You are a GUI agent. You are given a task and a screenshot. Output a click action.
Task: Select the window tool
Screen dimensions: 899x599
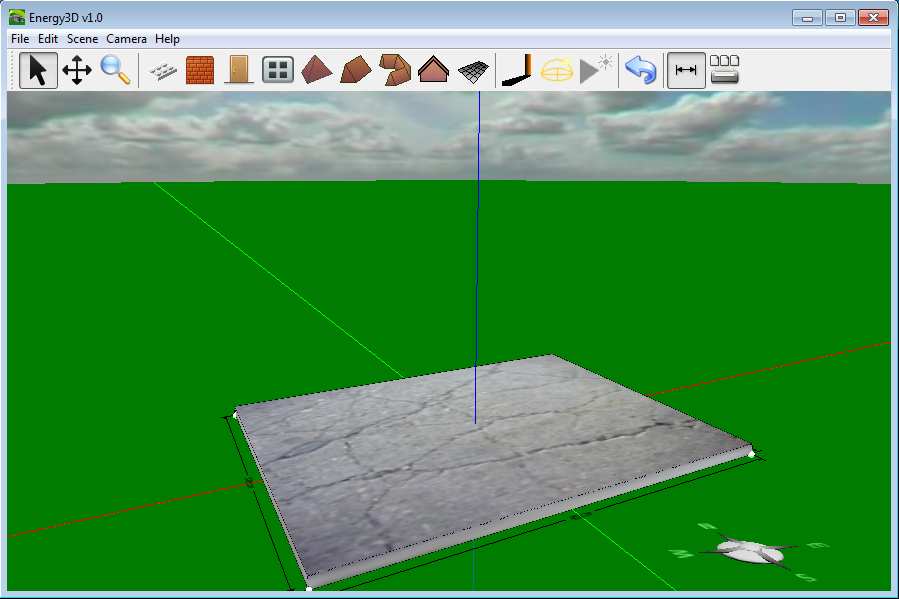278,70
